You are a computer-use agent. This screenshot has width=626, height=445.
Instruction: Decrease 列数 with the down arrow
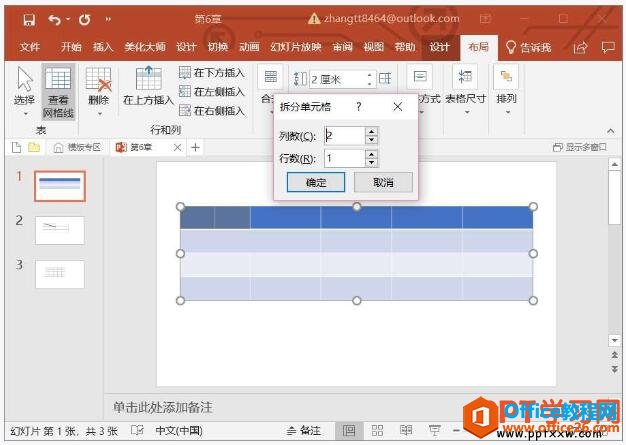(372, 140)
